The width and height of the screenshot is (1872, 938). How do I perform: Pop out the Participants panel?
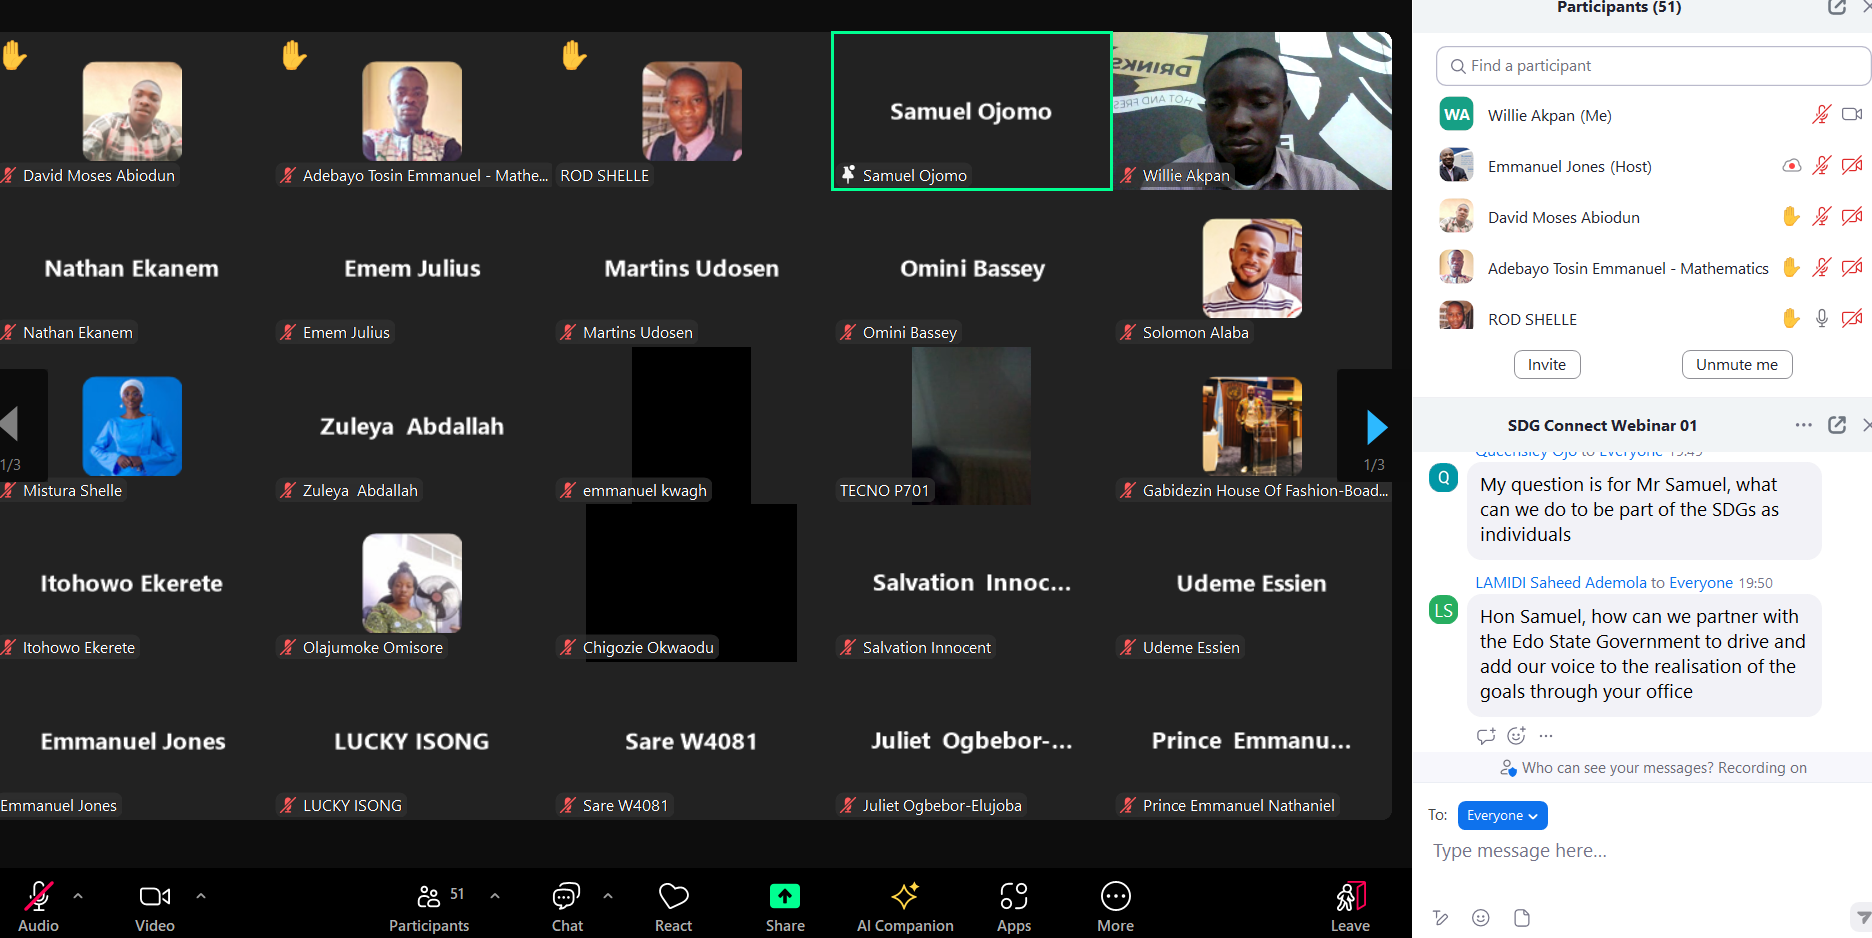pyautogui.click(x=1836, y=8)
